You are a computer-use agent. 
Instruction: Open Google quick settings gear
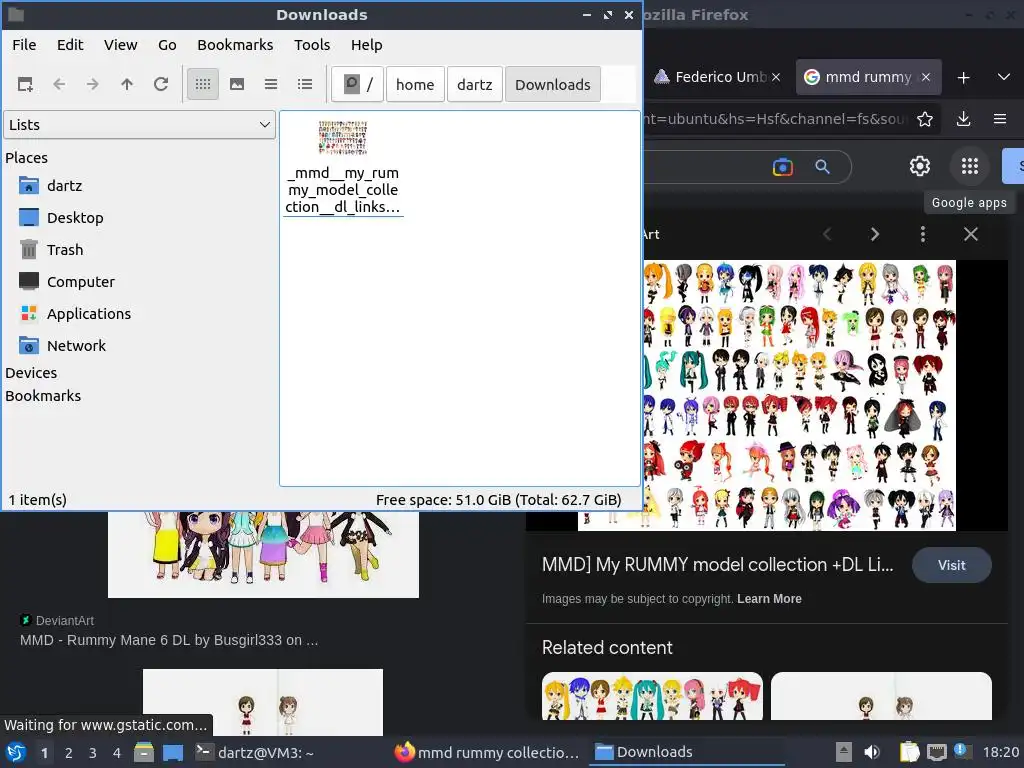pos(920,166)
